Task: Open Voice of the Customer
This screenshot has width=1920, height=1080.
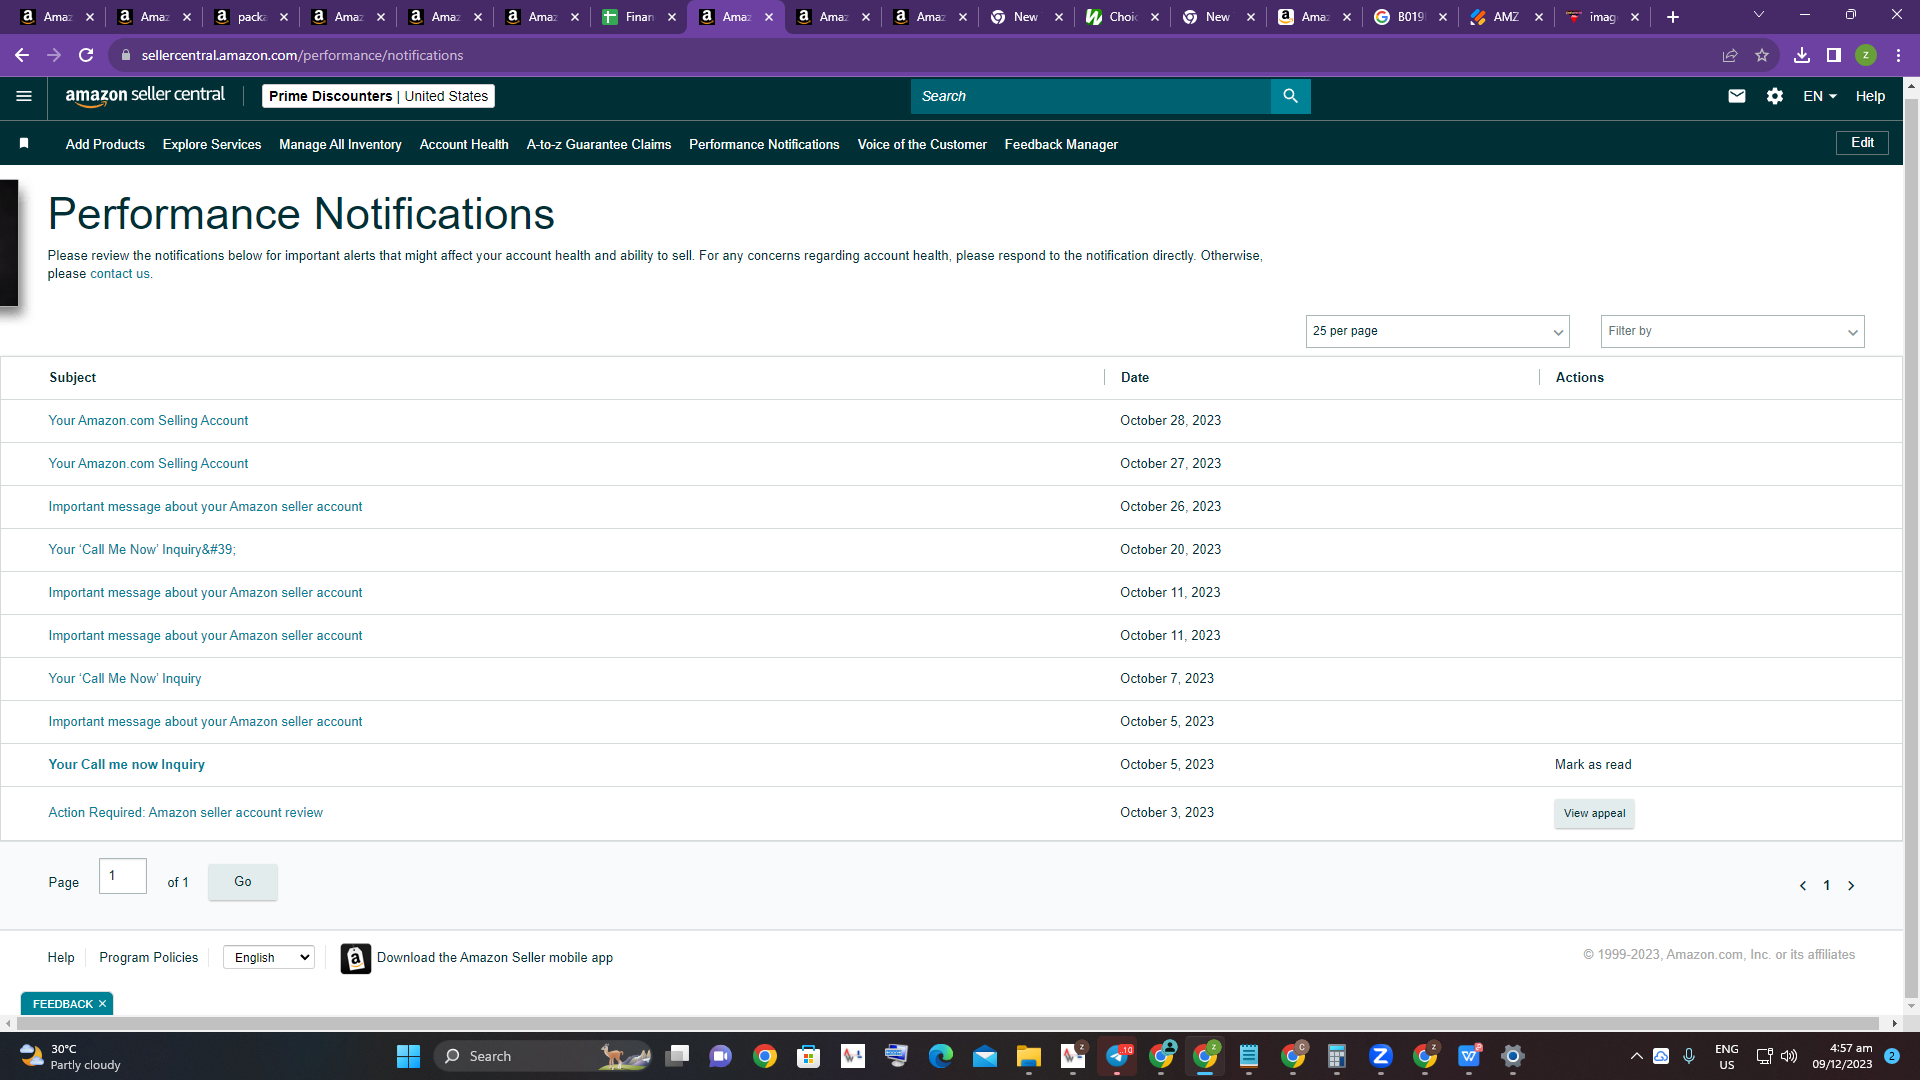Action: coord(922,144)
